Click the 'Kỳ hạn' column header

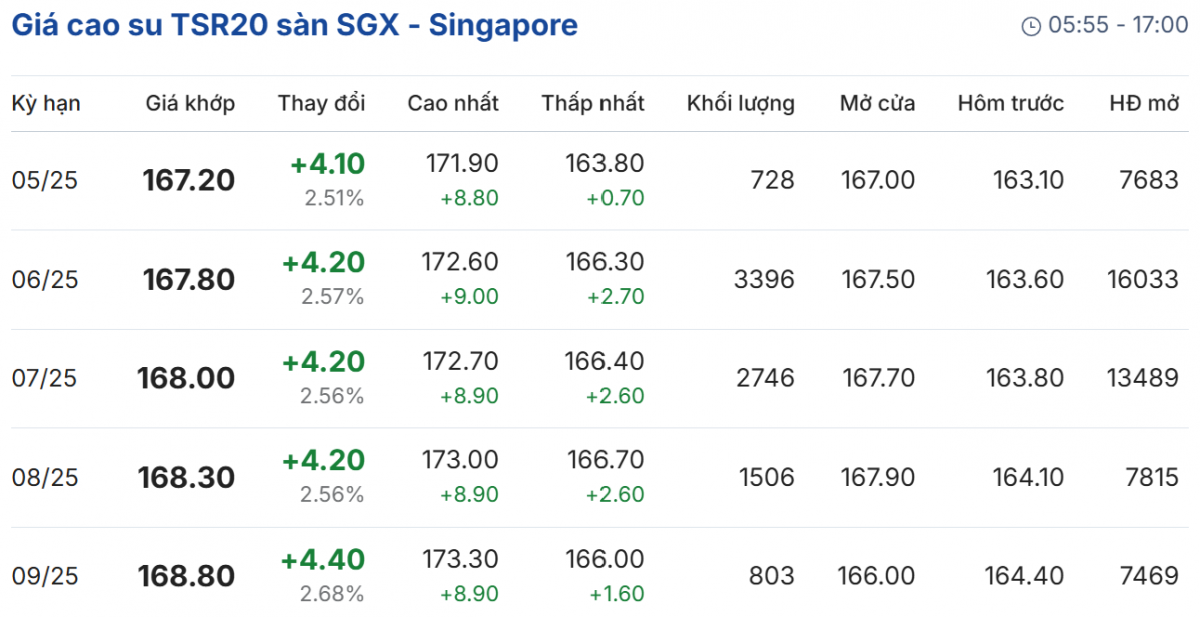pos(46,103)
